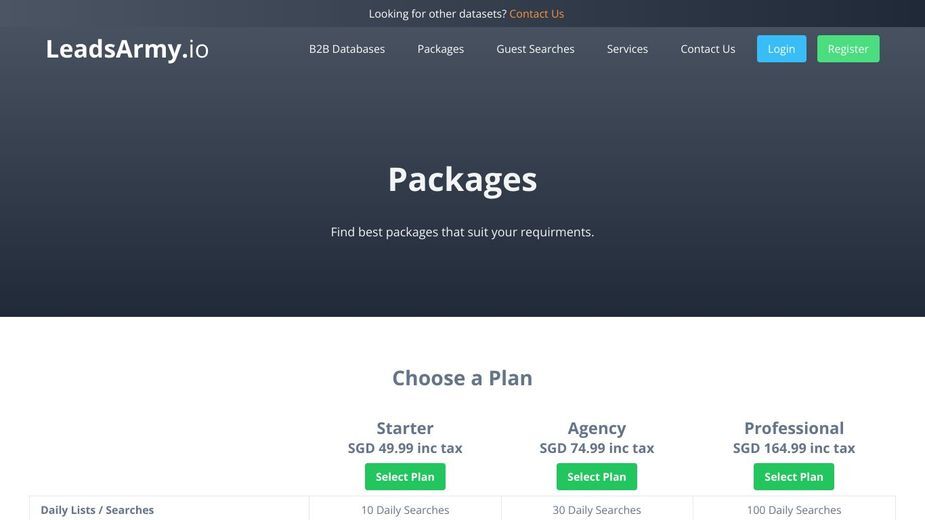This screenshot has width=925, height=520.
Task: Click the 100 Daily Searches cell
Action: click(794, 510)
